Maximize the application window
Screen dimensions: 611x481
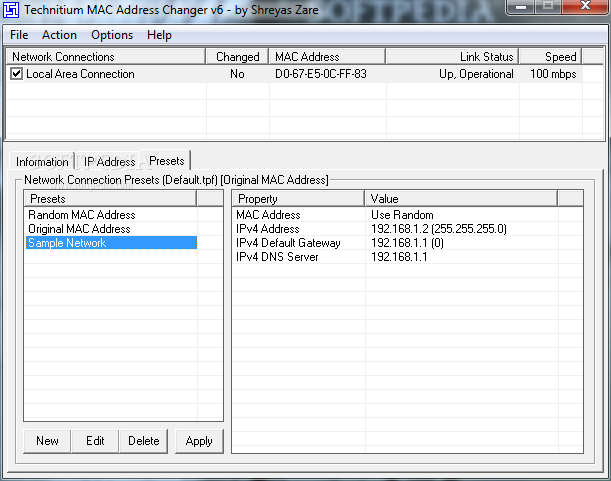click(548, 6)
